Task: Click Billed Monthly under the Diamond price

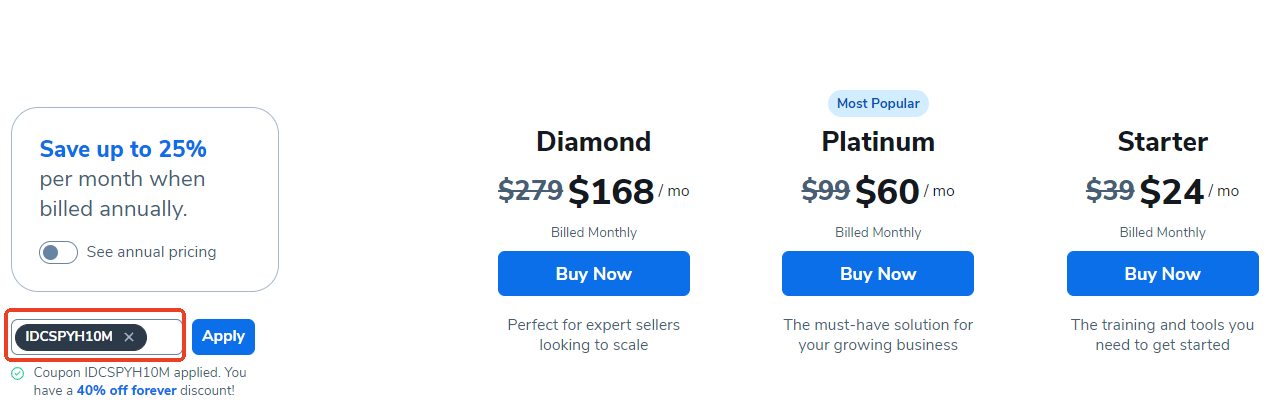Action: 593,232
